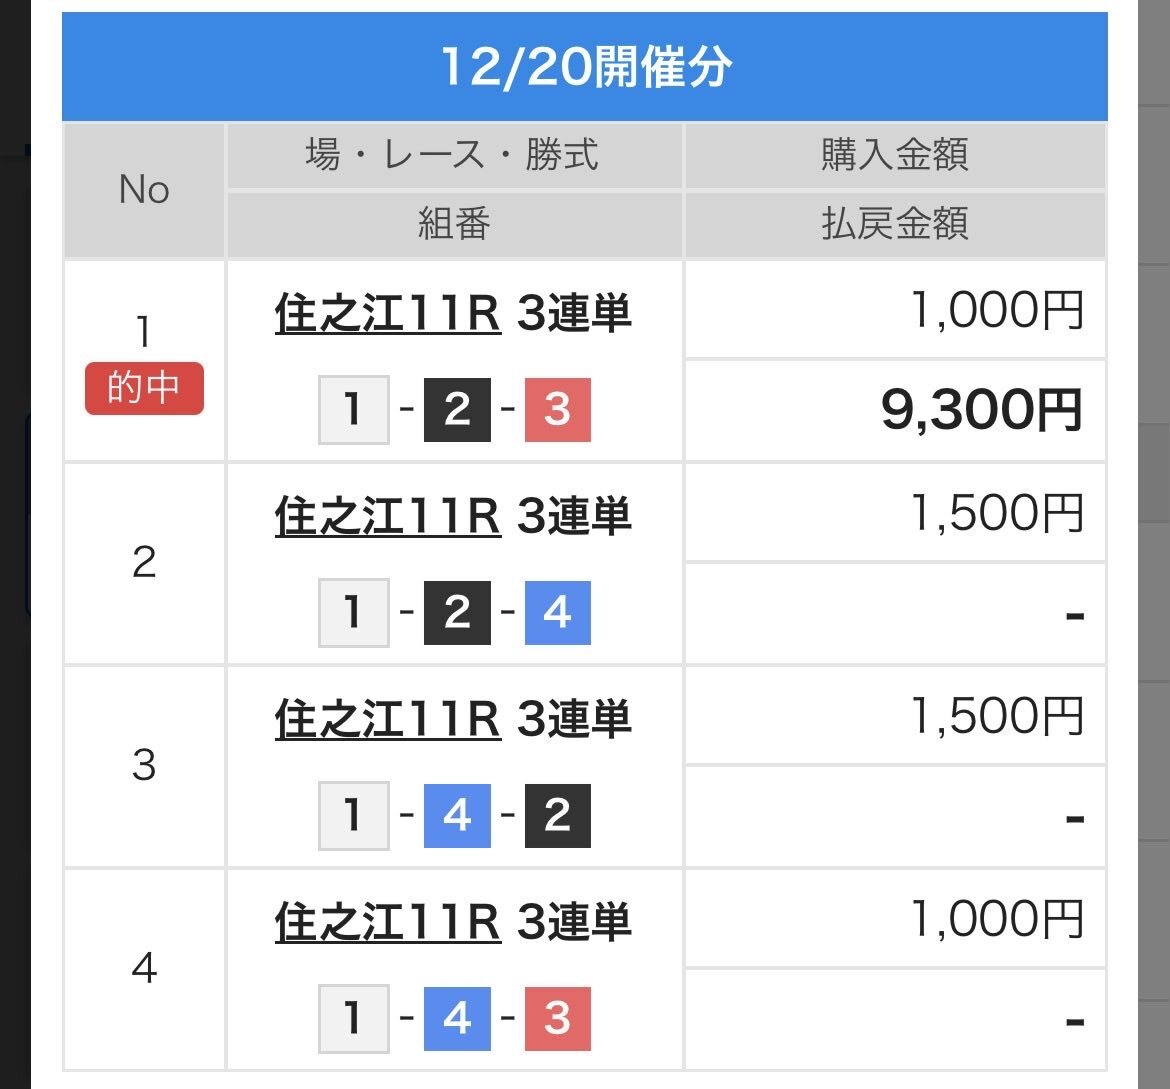Click the red 的中 badge in row 1
The width and height of the screenshot is (1170, 1089).
coord(144,389)
